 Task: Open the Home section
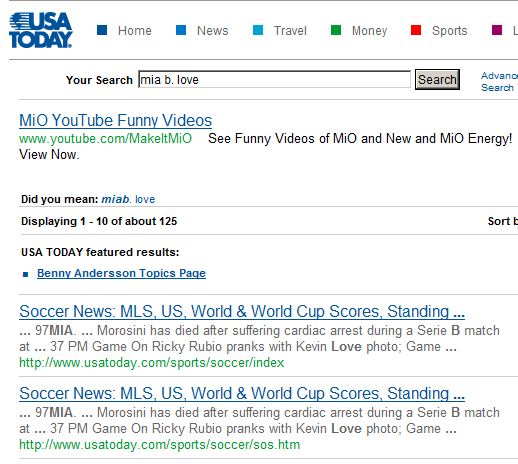click(x=135, y=31)
